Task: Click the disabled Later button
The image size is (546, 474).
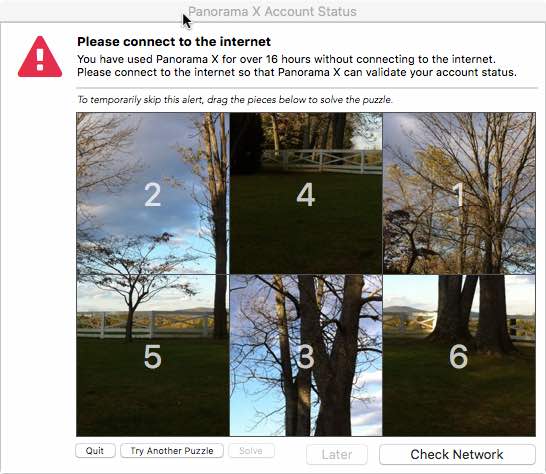Action: [337, 454]
